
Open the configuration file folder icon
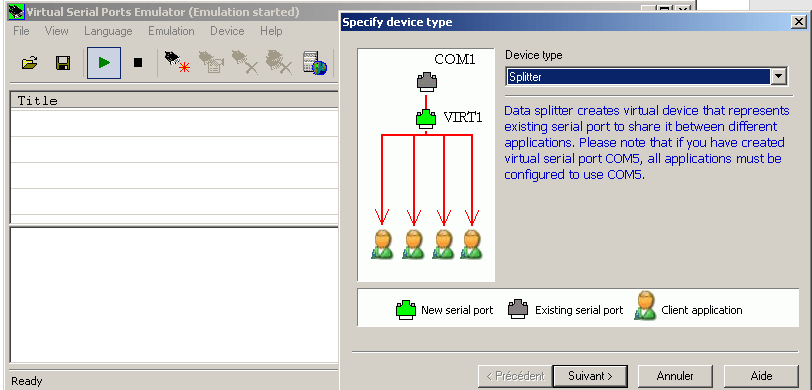coord(30,63)
